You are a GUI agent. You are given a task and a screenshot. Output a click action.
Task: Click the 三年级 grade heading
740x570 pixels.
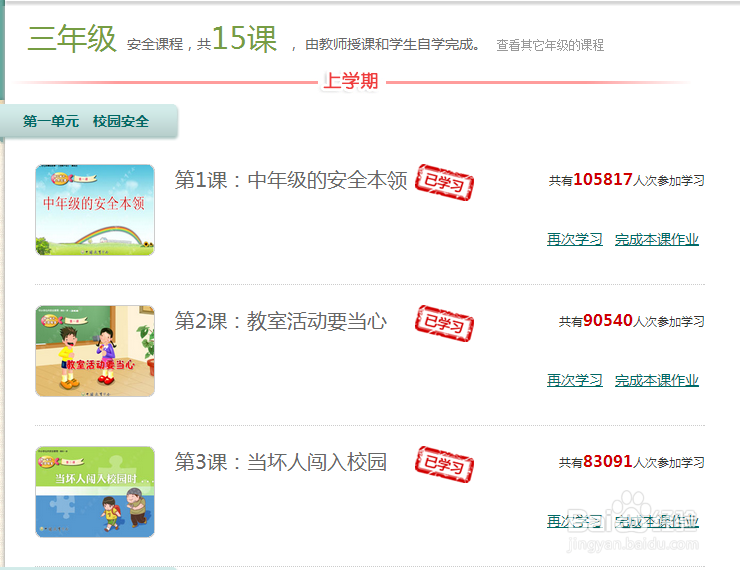tap(72, 38)
